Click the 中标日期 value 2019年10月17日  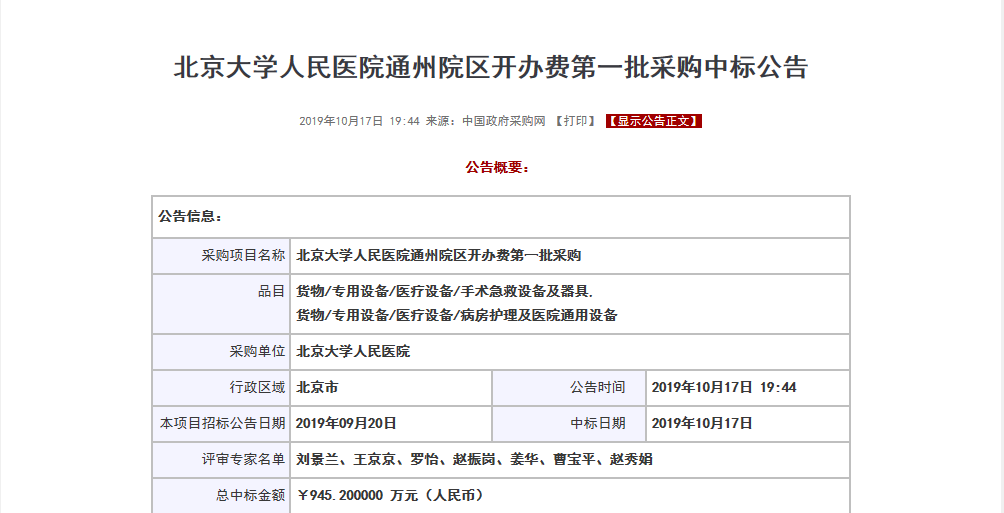[x=702, y=423]
